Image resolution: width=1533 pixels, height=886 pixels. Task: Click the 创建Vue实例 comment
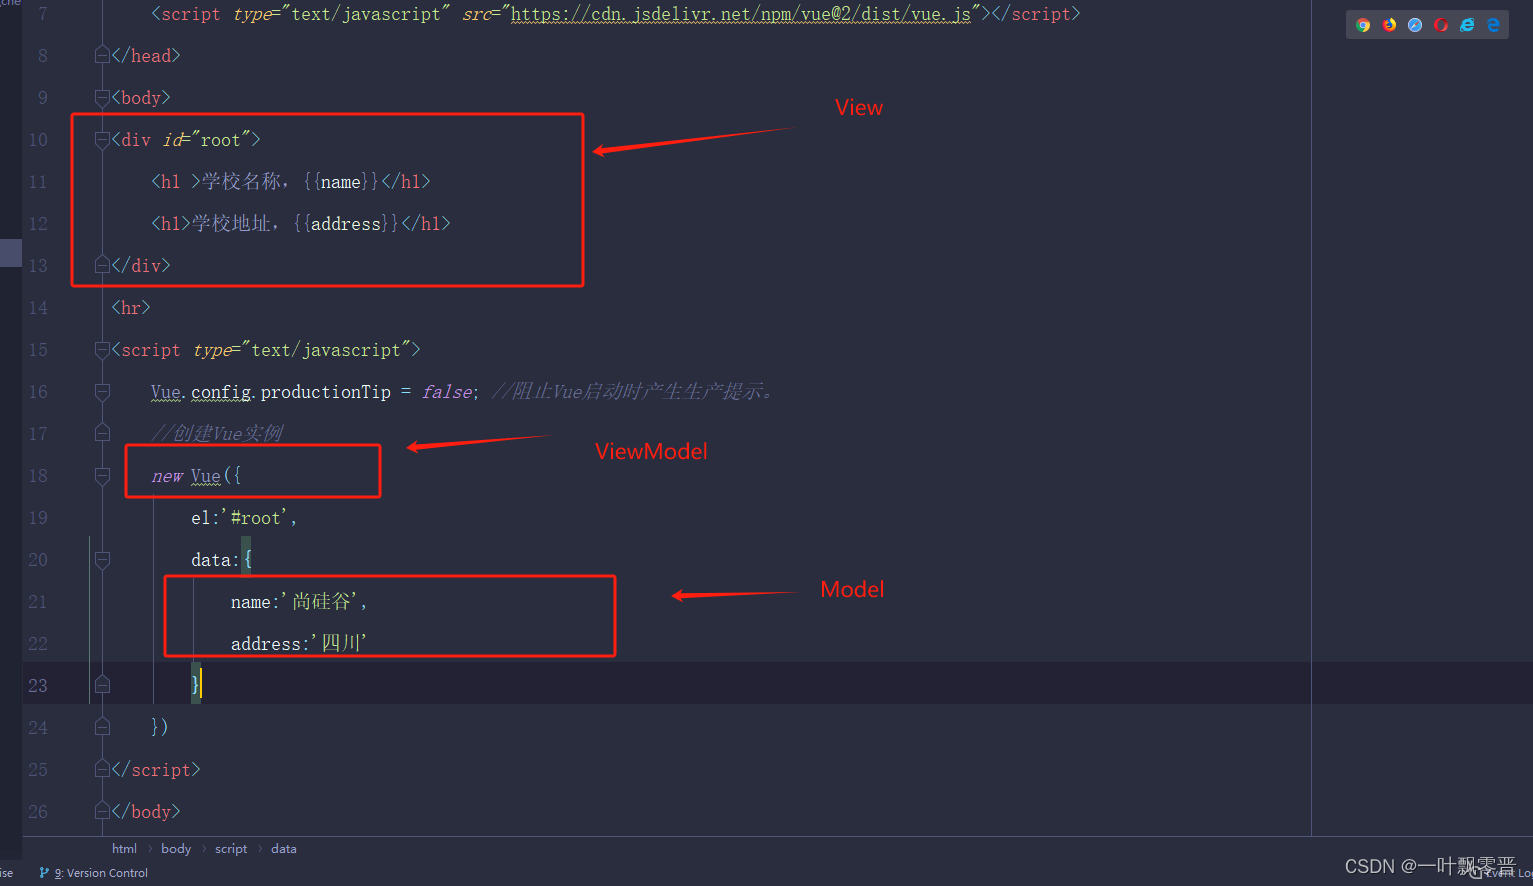(x=217, y=434)
